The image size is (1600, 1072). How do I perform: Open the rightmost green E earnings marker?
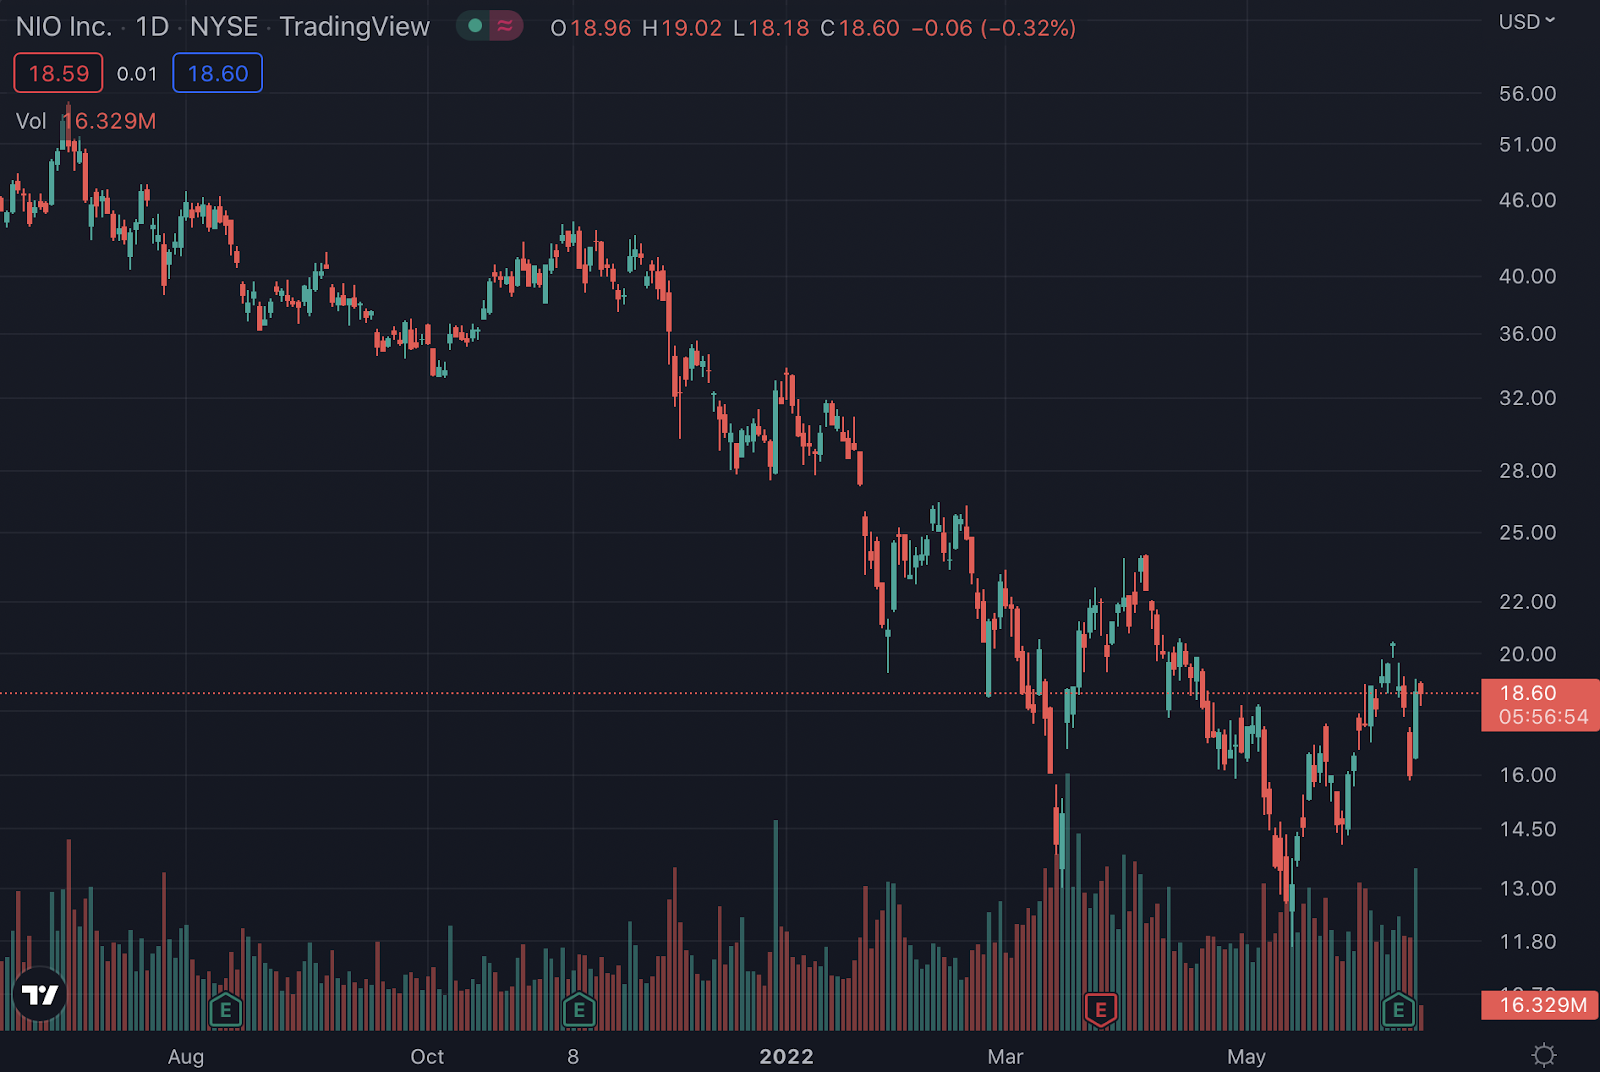tap(1398, 1010)
